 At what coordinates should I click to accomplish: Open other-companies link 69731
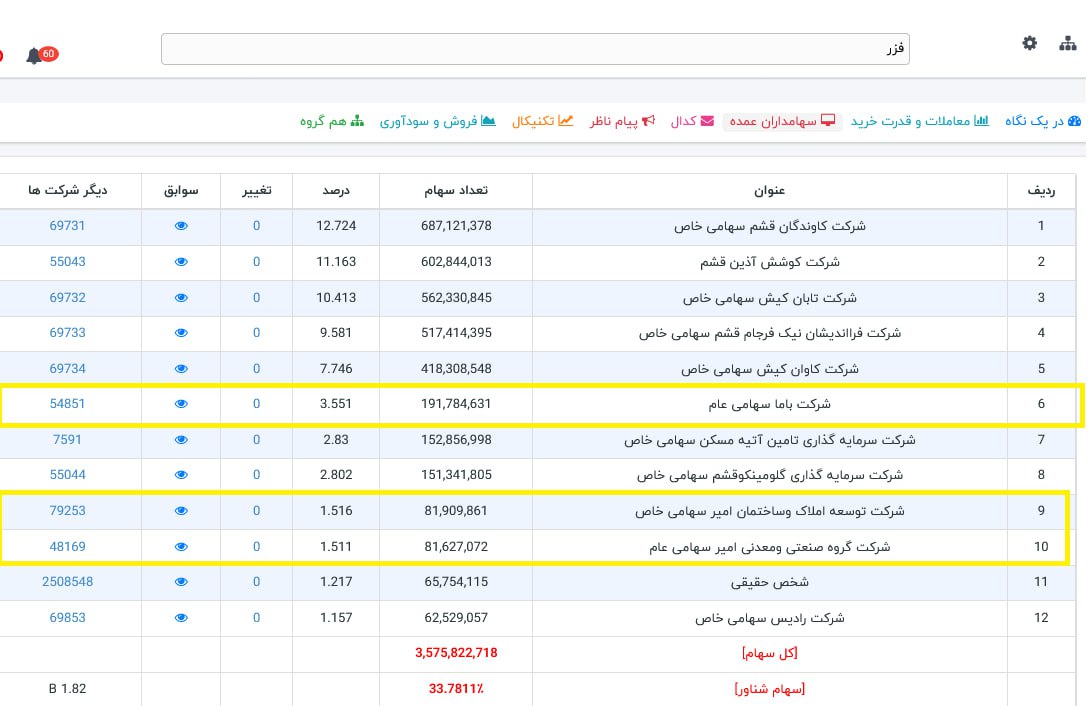tap(67, 226)
